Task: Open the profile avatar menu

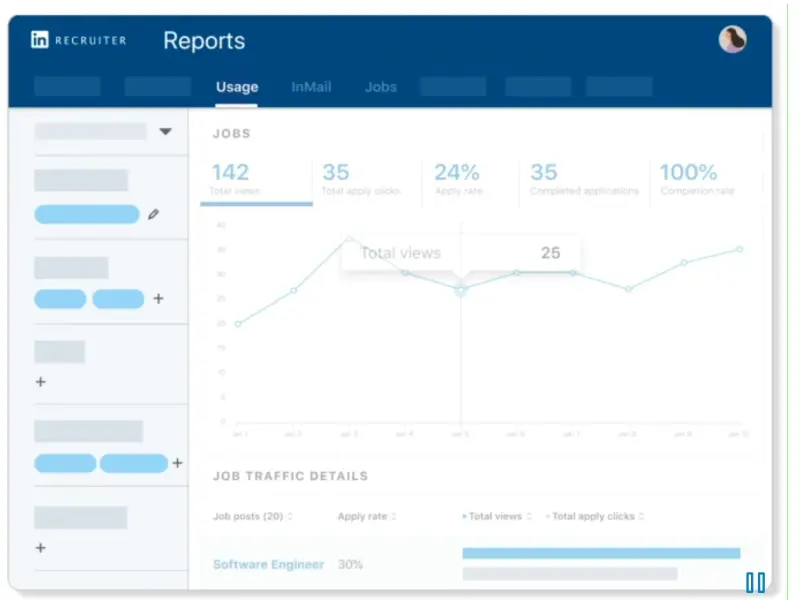Action: [x=732, y=40]
